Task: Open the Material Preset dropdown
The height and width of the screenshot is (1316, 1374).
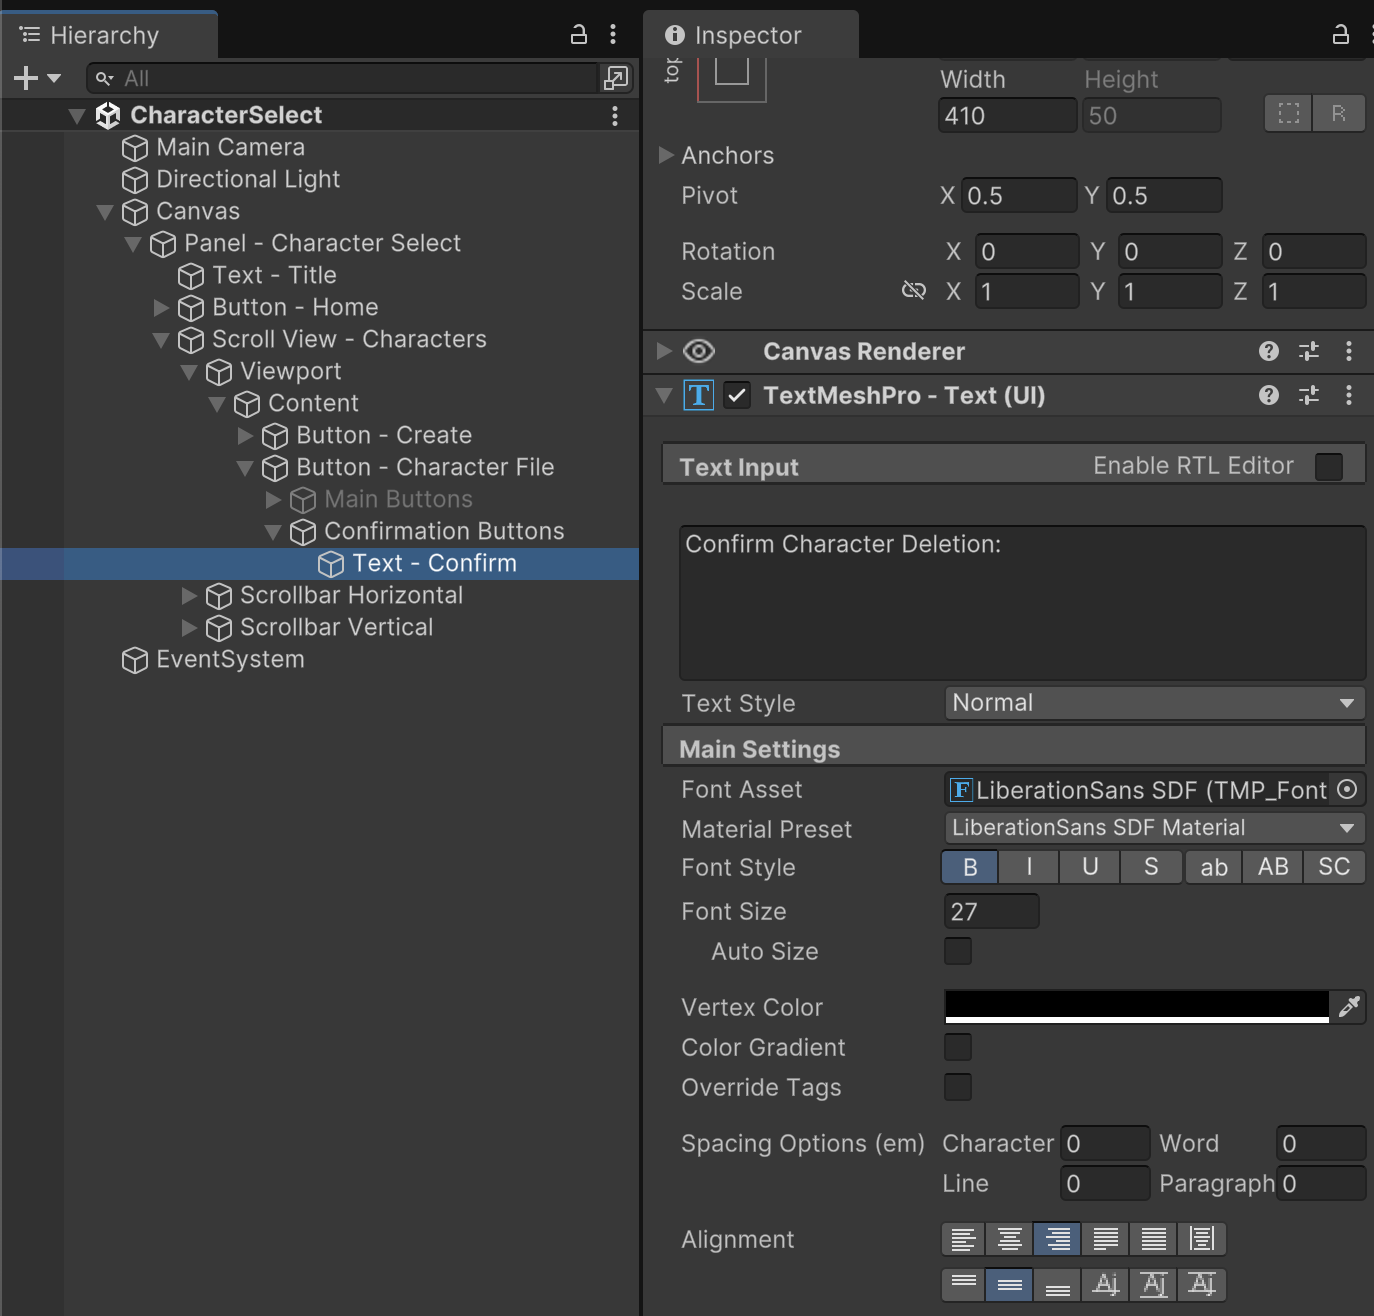Action: (1154, 828)
